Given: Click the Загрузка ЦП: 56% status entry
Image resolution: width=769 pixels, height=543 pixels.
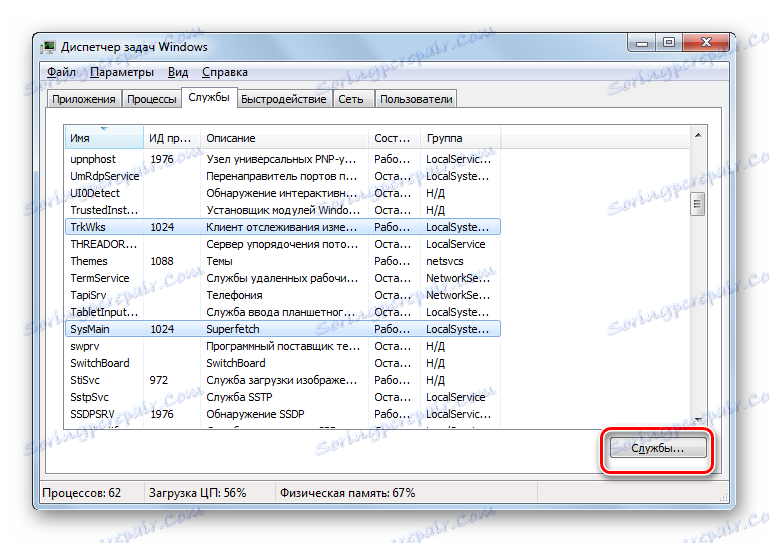Looking at the screenshot, I should coord(197,492).
